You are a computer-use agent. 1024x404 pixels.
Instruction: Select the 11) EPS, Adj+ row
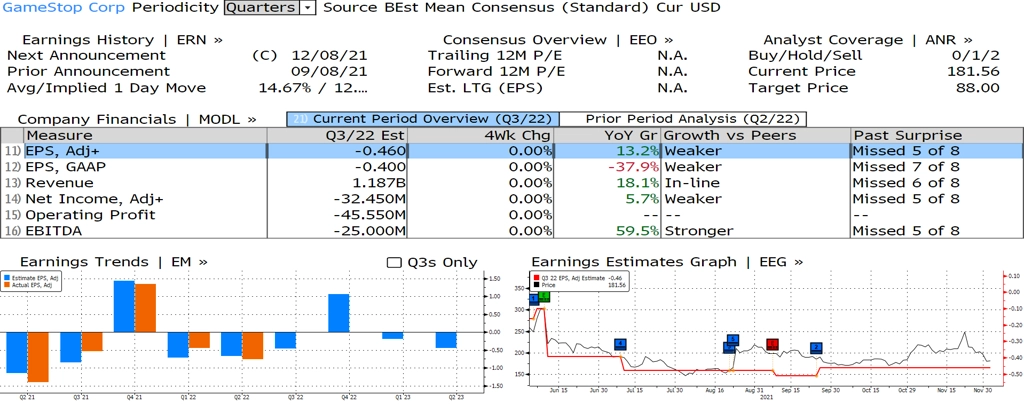tap(512, 151)
